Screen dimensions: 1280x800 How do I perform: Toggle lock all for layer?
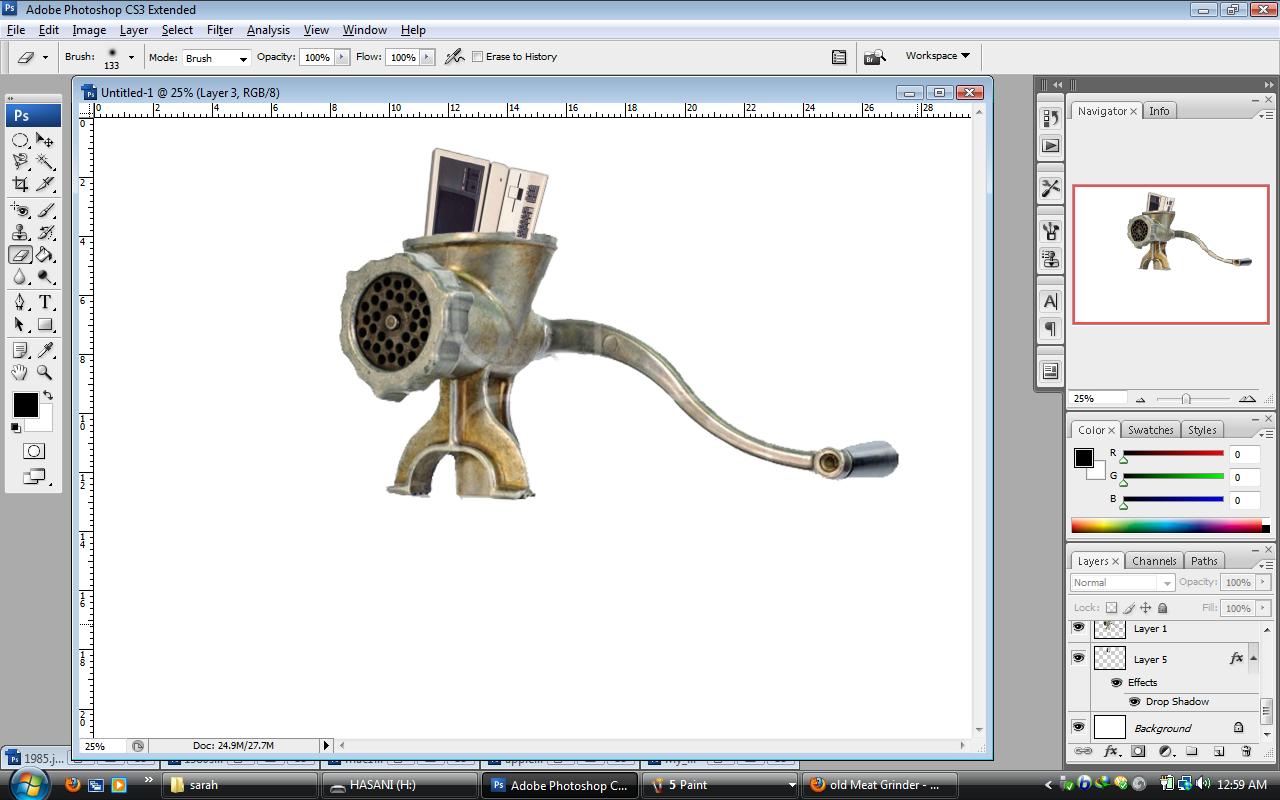click(x=1162, y=608)
